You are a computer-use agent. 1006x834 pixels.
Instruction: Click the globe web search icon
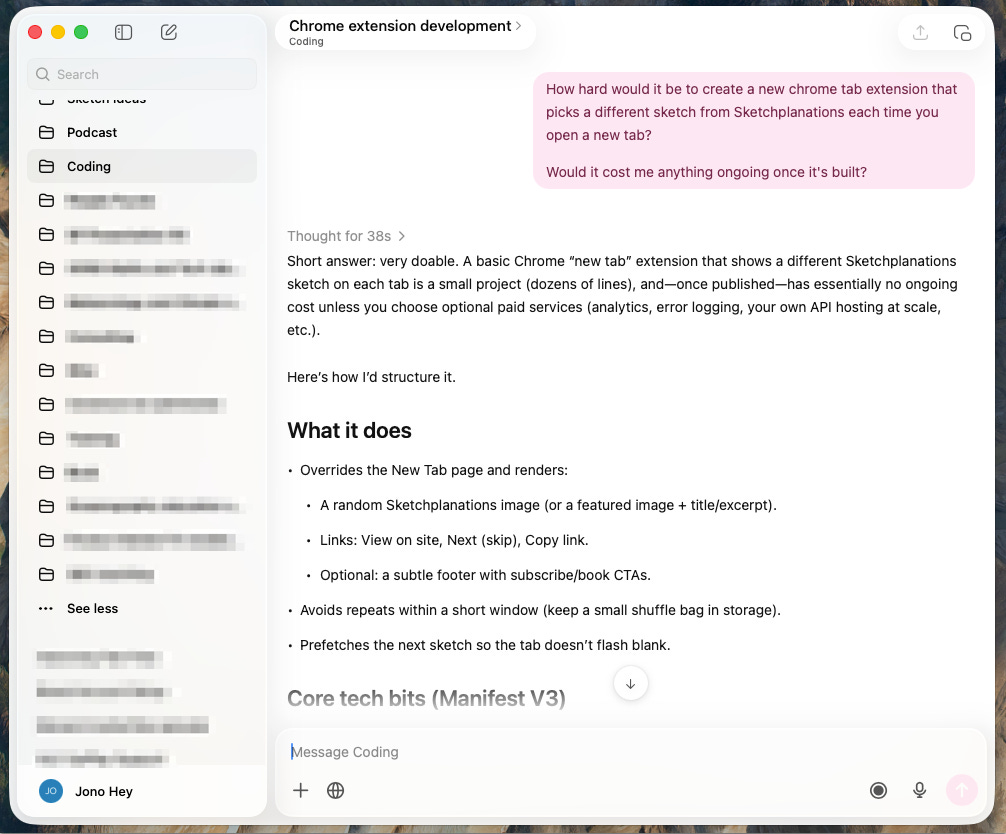(x=336, y=790)
